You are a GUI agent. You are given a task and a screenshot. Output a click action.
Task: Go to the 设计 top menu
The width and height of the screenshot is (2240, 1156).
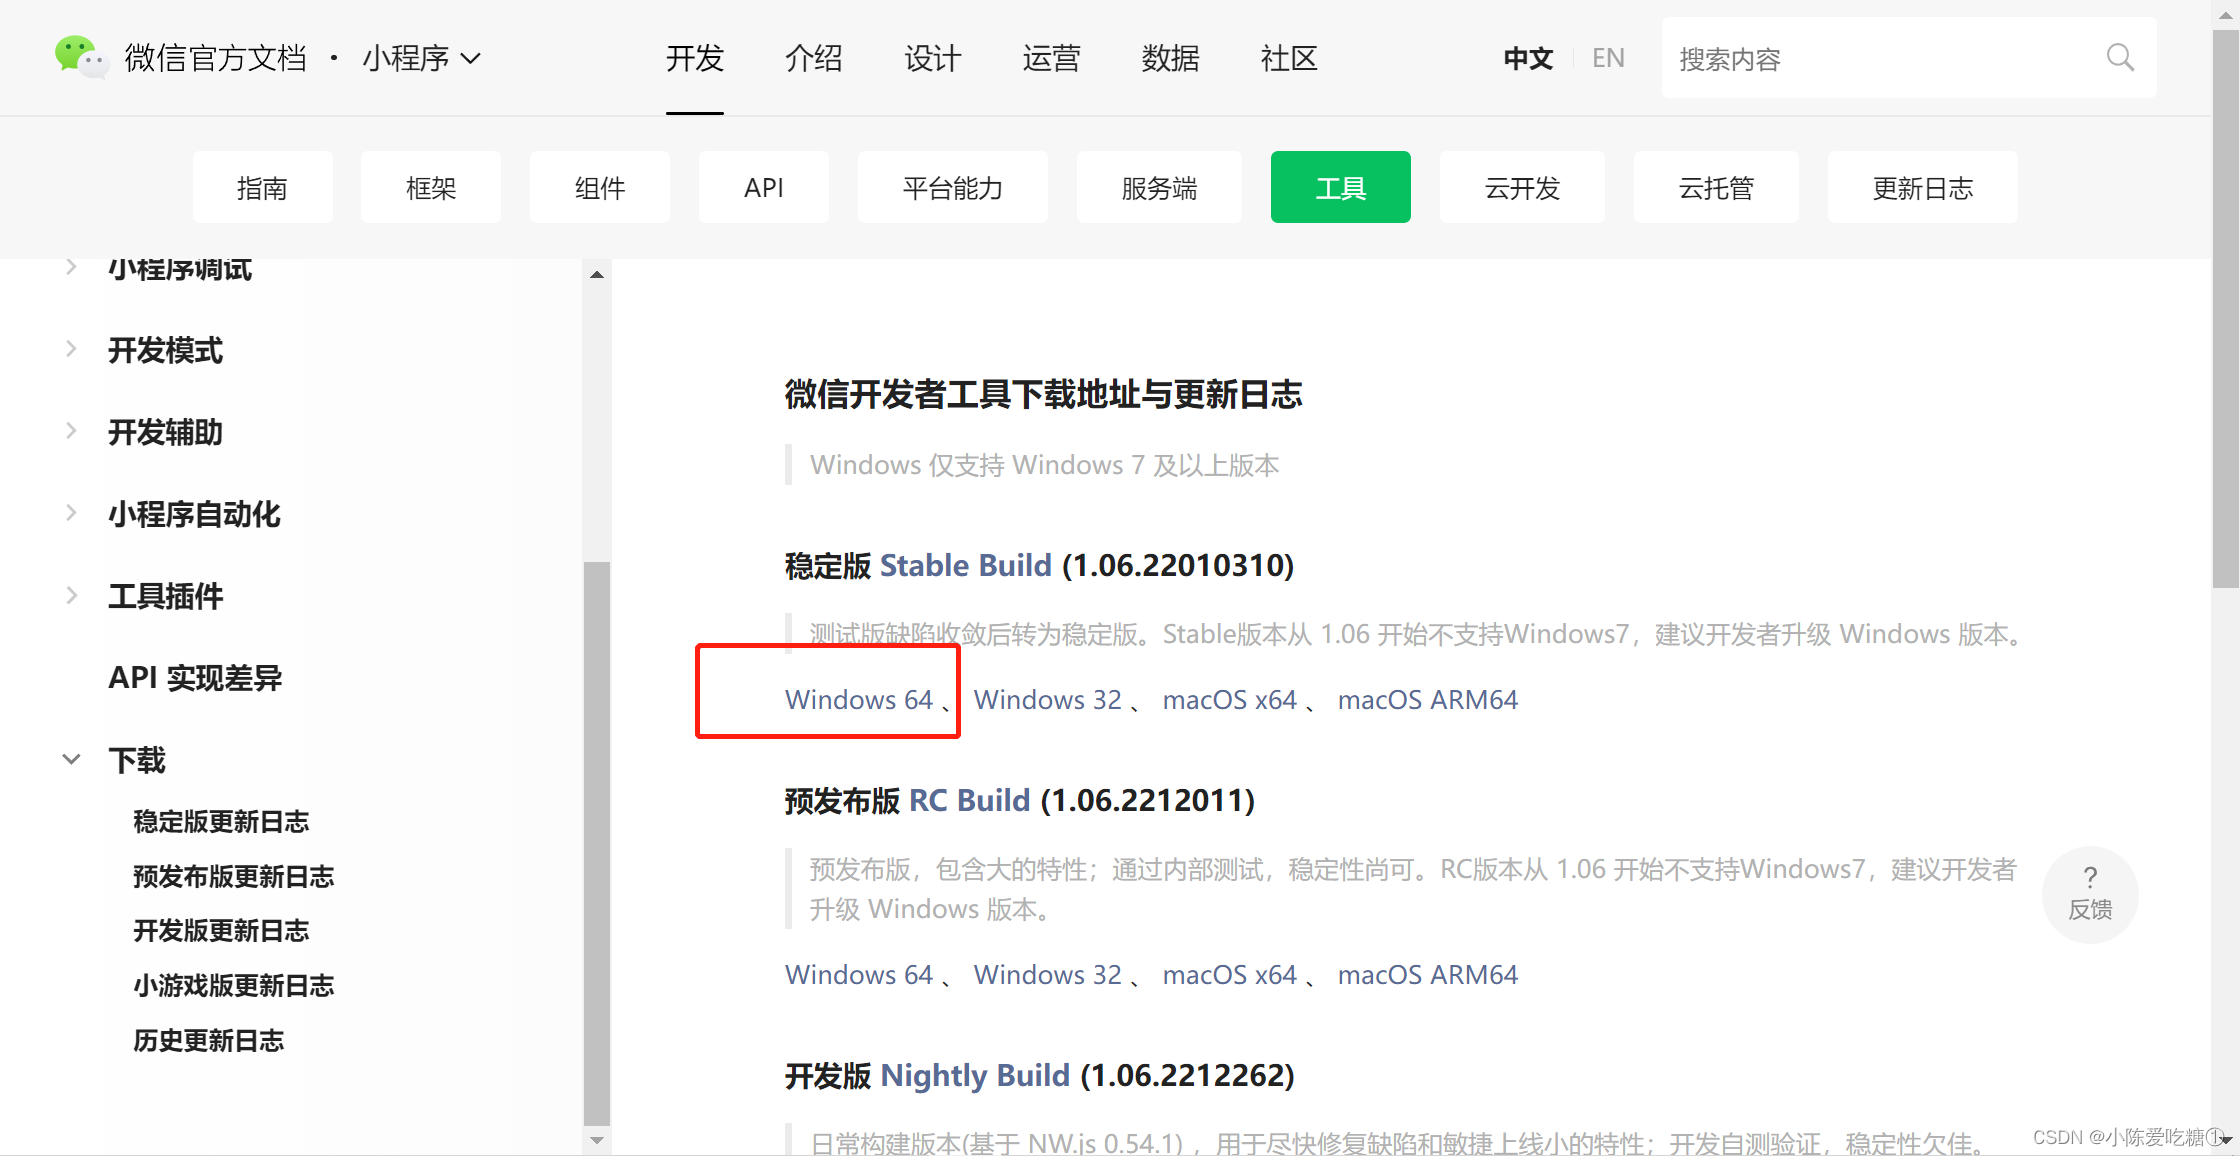pos(932,58)
